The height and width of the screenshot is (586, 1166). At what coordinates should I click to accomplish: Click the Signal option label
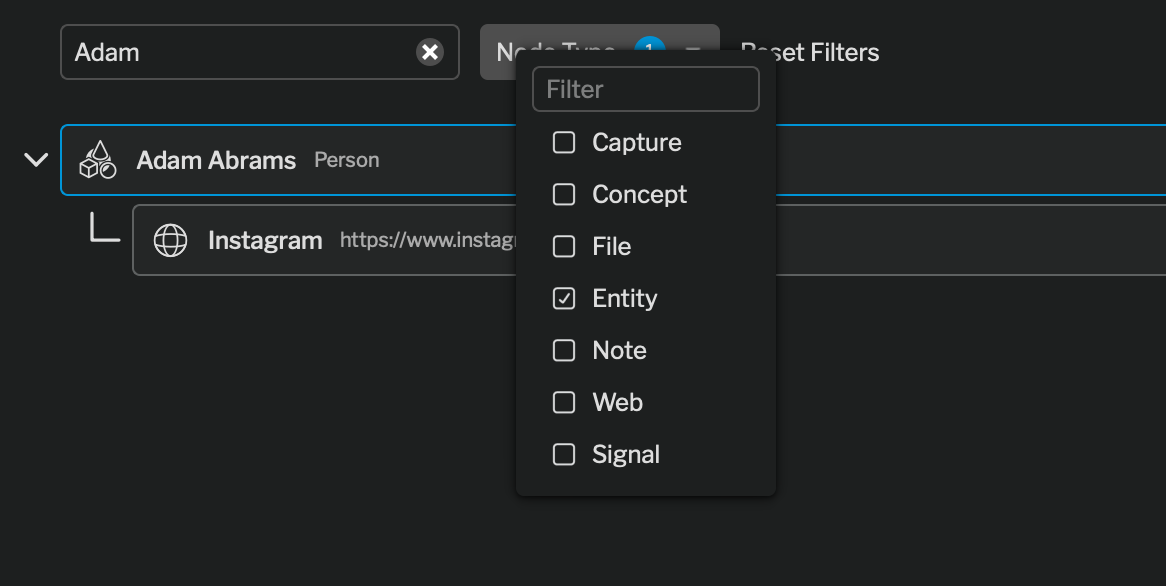pos(626,454)
